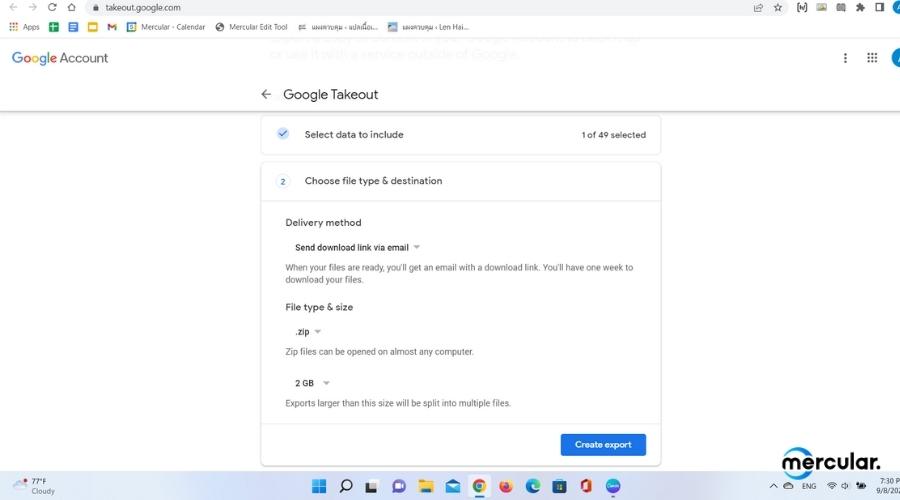900x500 pixels.
Task: Open the Google Docs bookmark icon
Action: [x=73, y=27]
